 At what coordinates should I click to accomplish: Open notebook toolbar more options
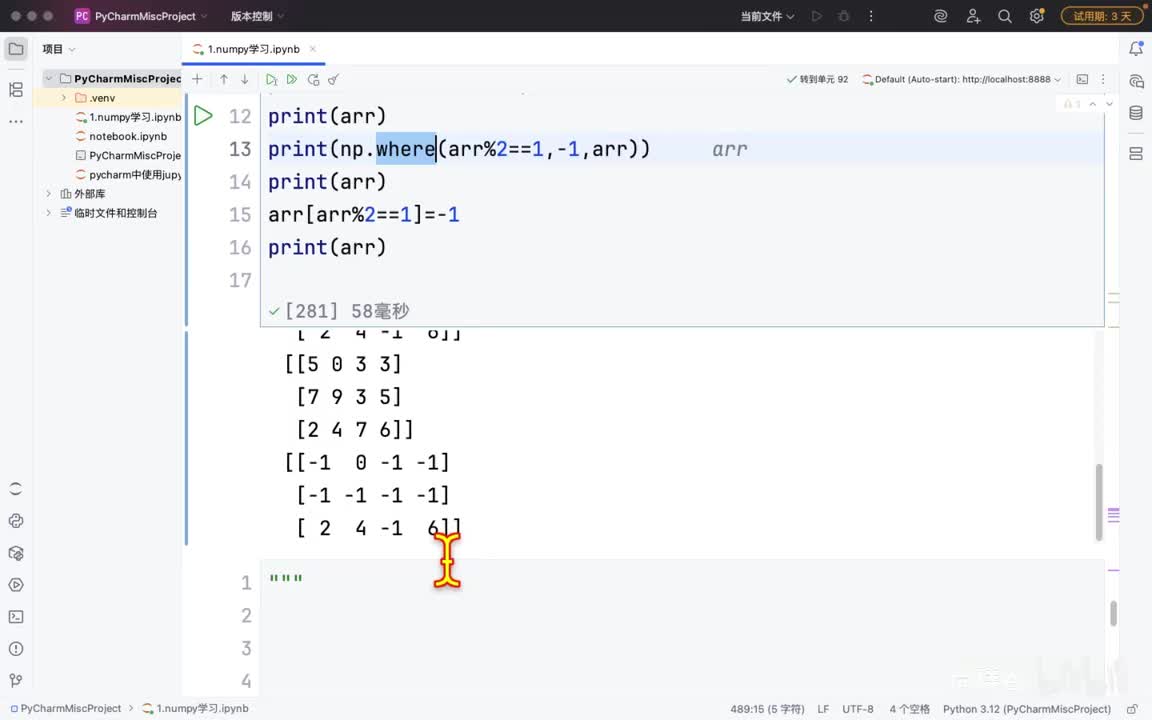(x=1103, y=79)
